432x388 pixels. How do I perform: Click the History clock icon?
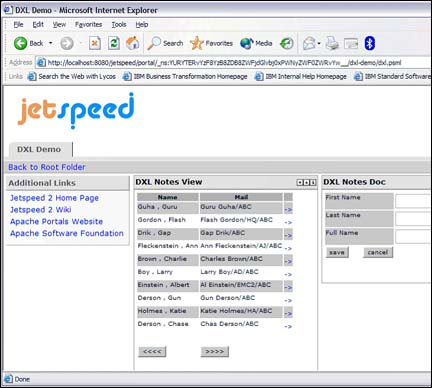click(x=286, y=43)
